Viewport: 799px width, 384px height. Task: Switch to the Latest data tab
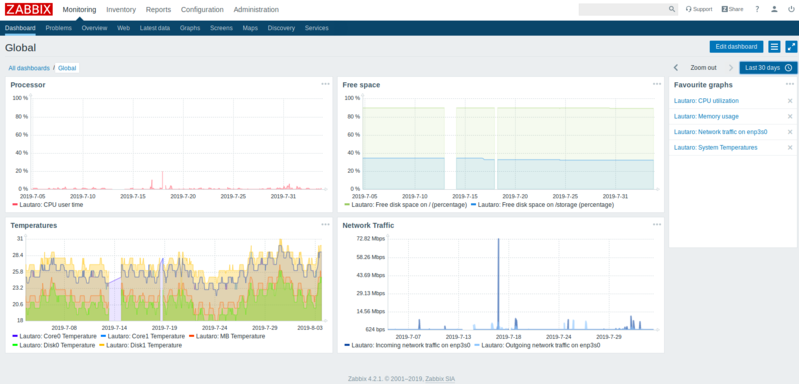pyautogui.click(x=154, y=28)
